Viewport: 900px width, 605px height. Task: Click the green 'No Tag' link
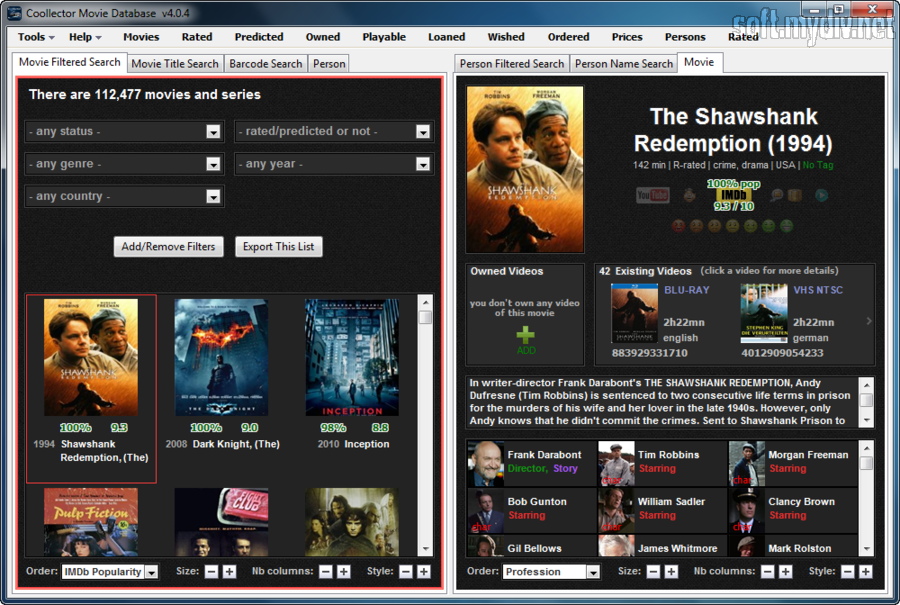[x=818, y=165]
